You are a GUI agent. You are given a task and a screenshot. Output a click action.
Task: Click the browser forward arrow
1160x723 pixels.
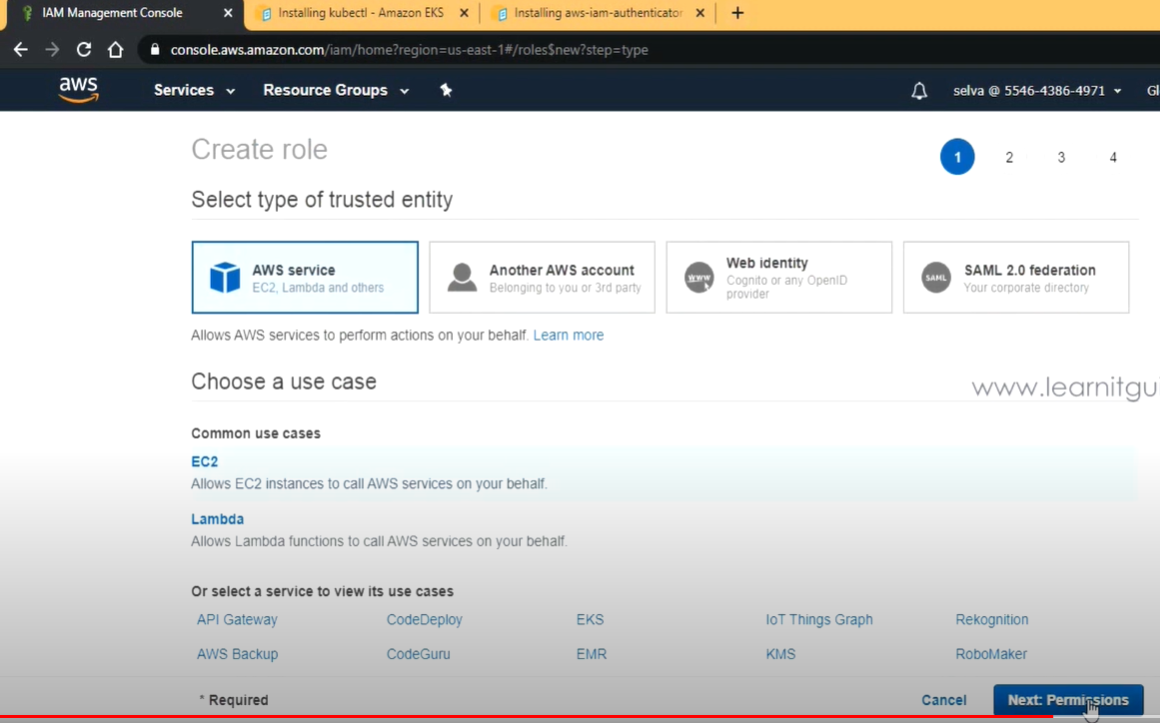pyautogui.click(x=52, y=50)
